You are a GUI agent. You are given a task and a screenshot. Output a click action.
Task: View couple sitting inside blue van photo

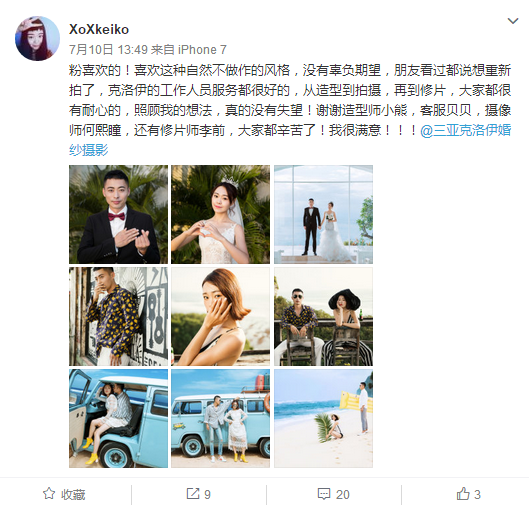pos(118,418)
